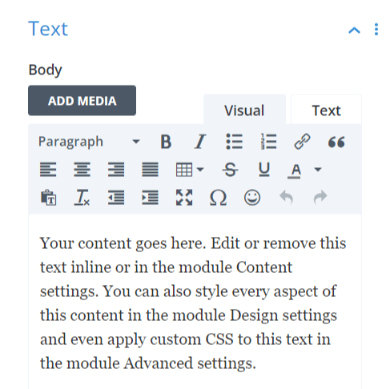
Task: Apply blockquote formatting
Action: click(336, 142)
